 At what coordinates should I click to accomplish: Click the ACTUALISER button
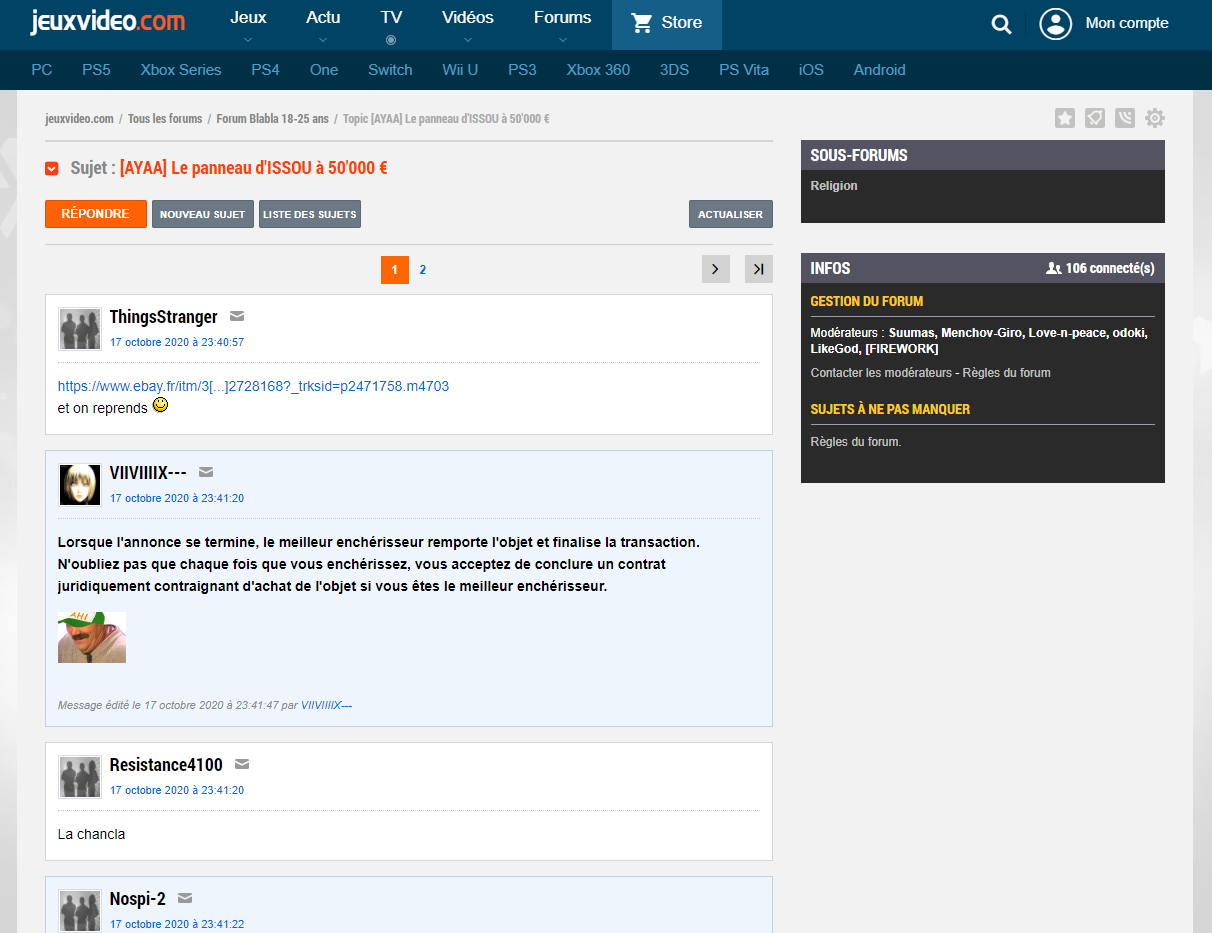[730, 214]
